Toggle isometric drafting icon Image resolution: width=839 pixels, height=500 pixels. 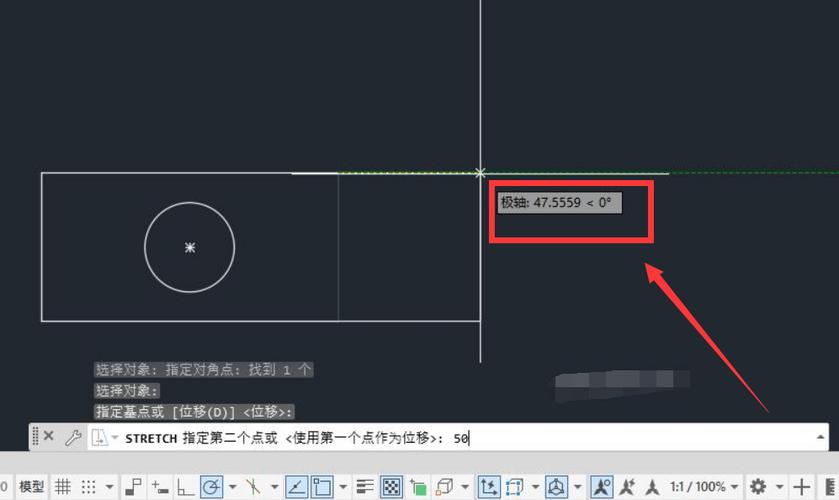coord(254,487)
